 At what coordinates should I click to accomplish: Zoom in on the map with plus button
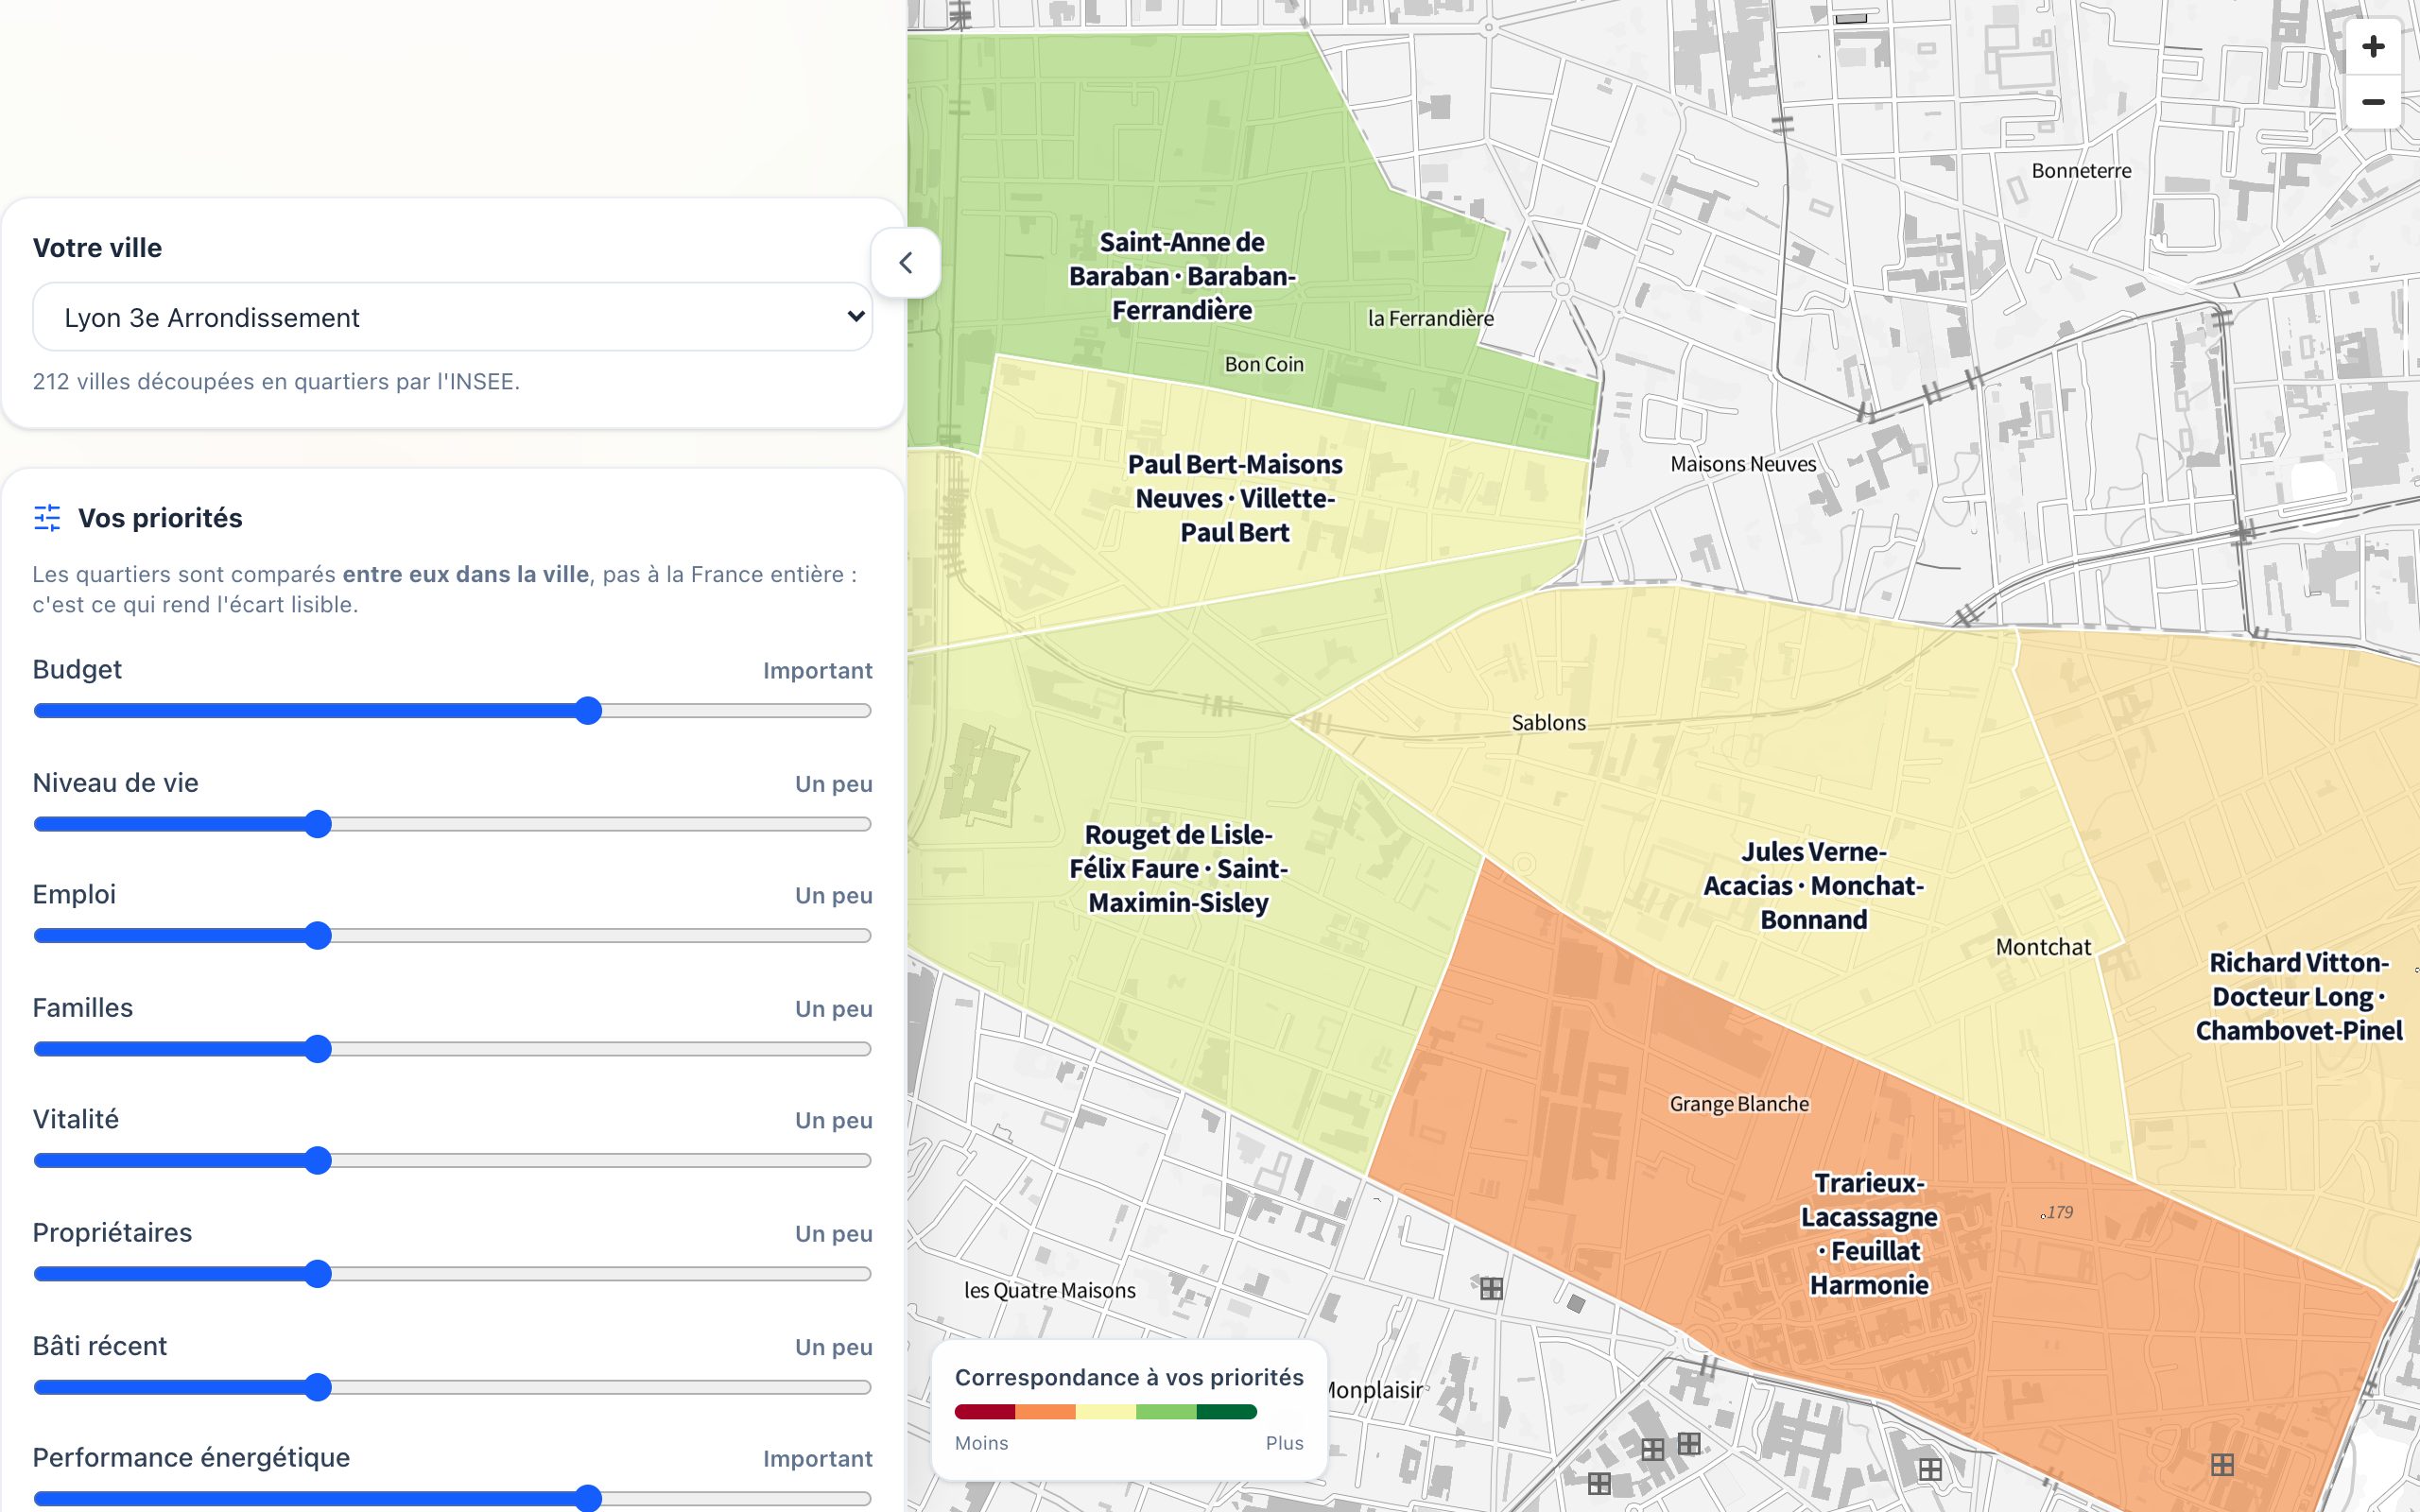pos(2372,47)
